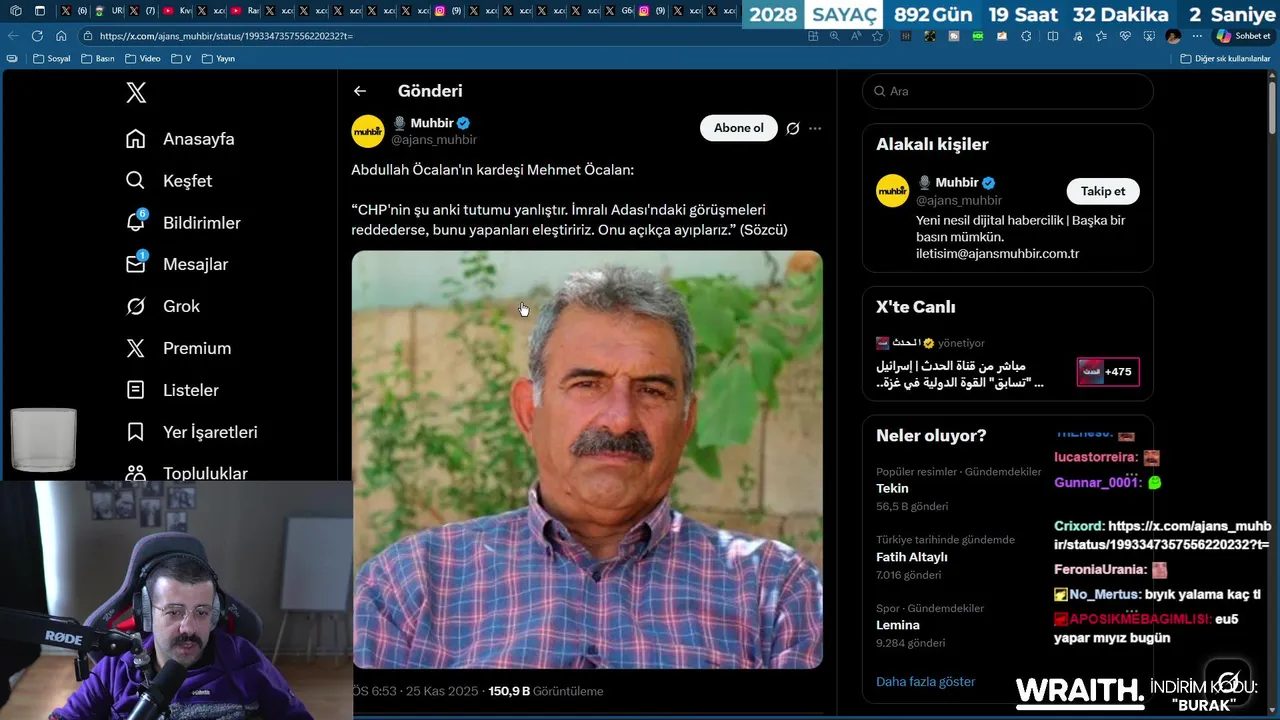Reload the page with the refresh icon

click(x=37, y=36)
